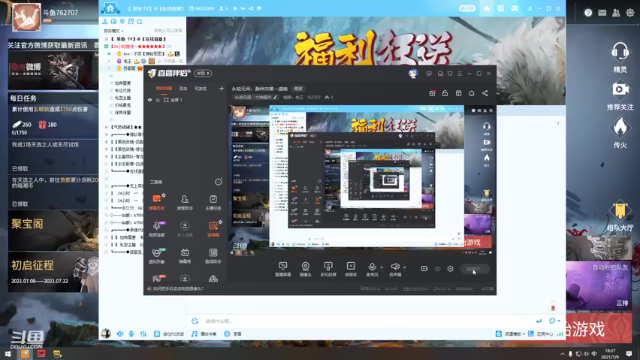The height and width of the screenshot is (360, 640).
Task: Open the share icon in streaming companion header
Action: [x=485, y=93]
